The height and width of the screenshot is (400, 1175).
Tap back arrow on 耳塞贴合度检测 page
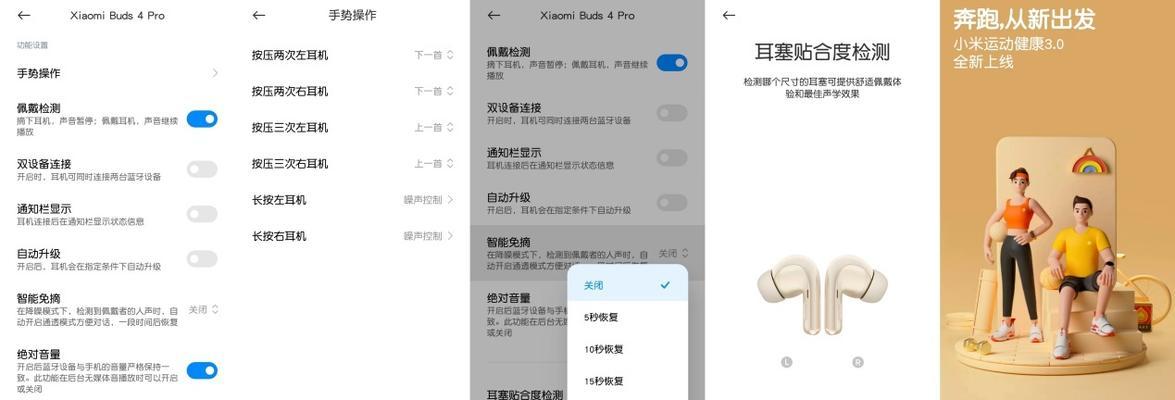point(728,15)
